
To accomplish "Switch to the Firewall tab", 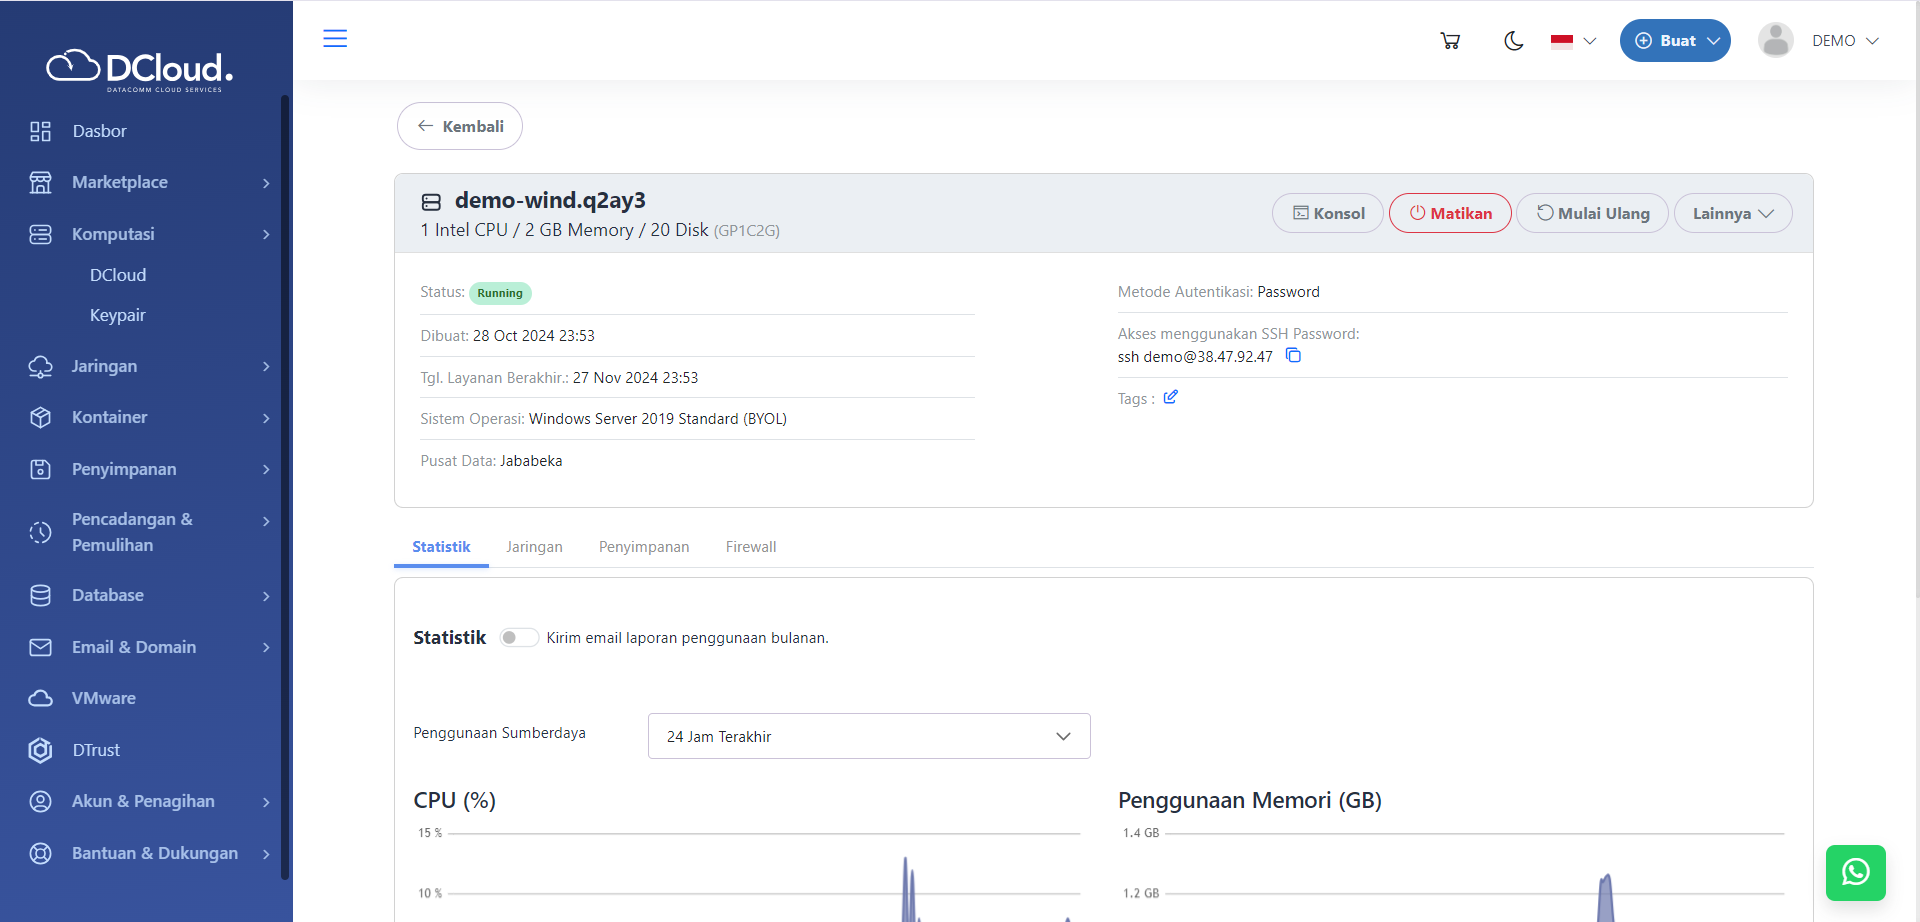I will point(750,547).
